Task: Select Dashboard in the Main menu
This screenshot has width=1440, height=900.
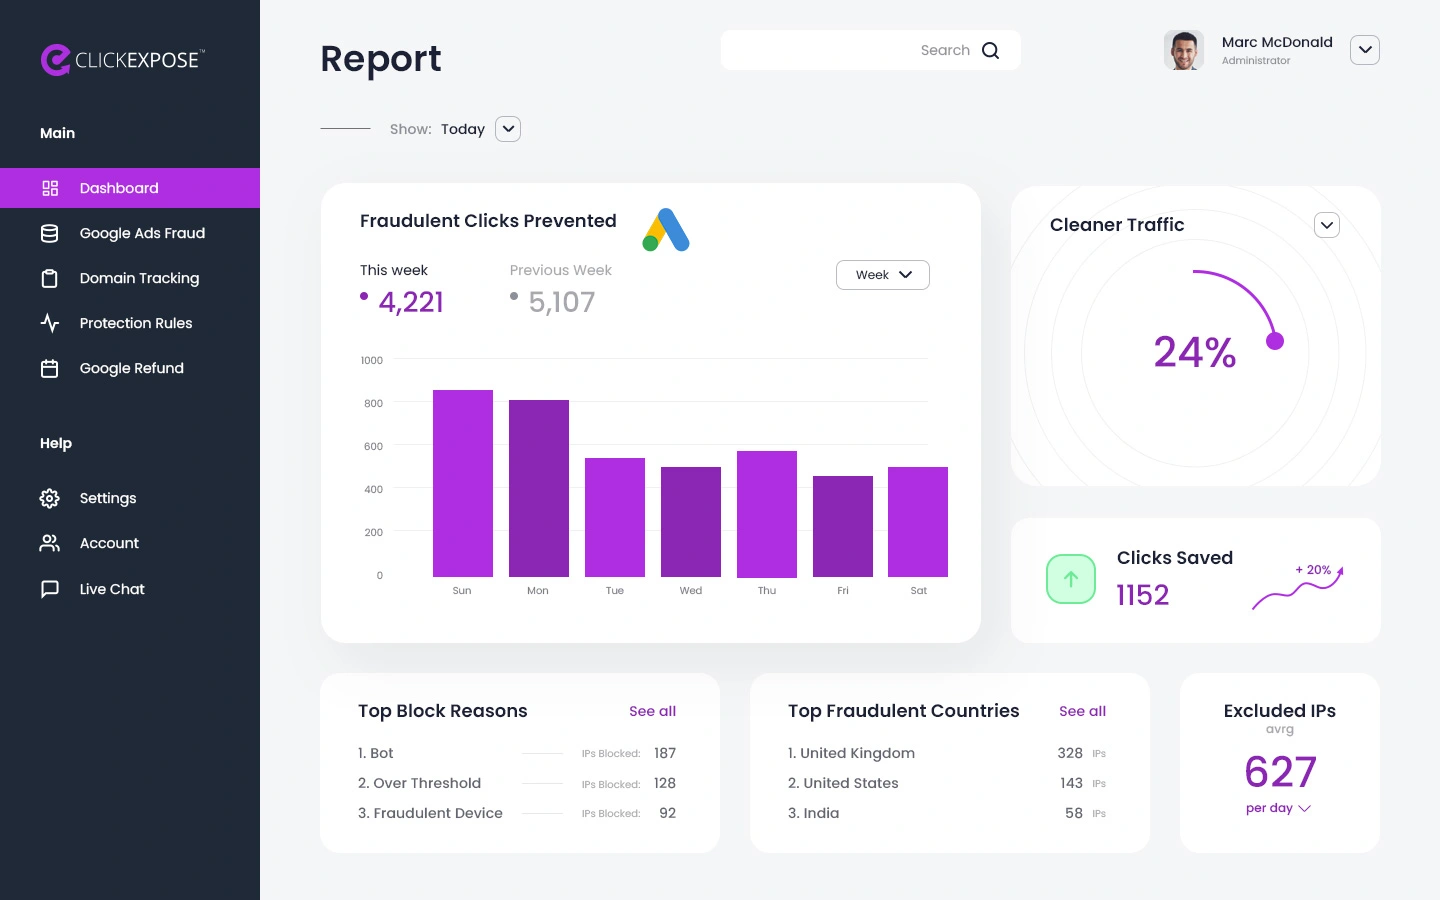Action: tap(119, 188)
